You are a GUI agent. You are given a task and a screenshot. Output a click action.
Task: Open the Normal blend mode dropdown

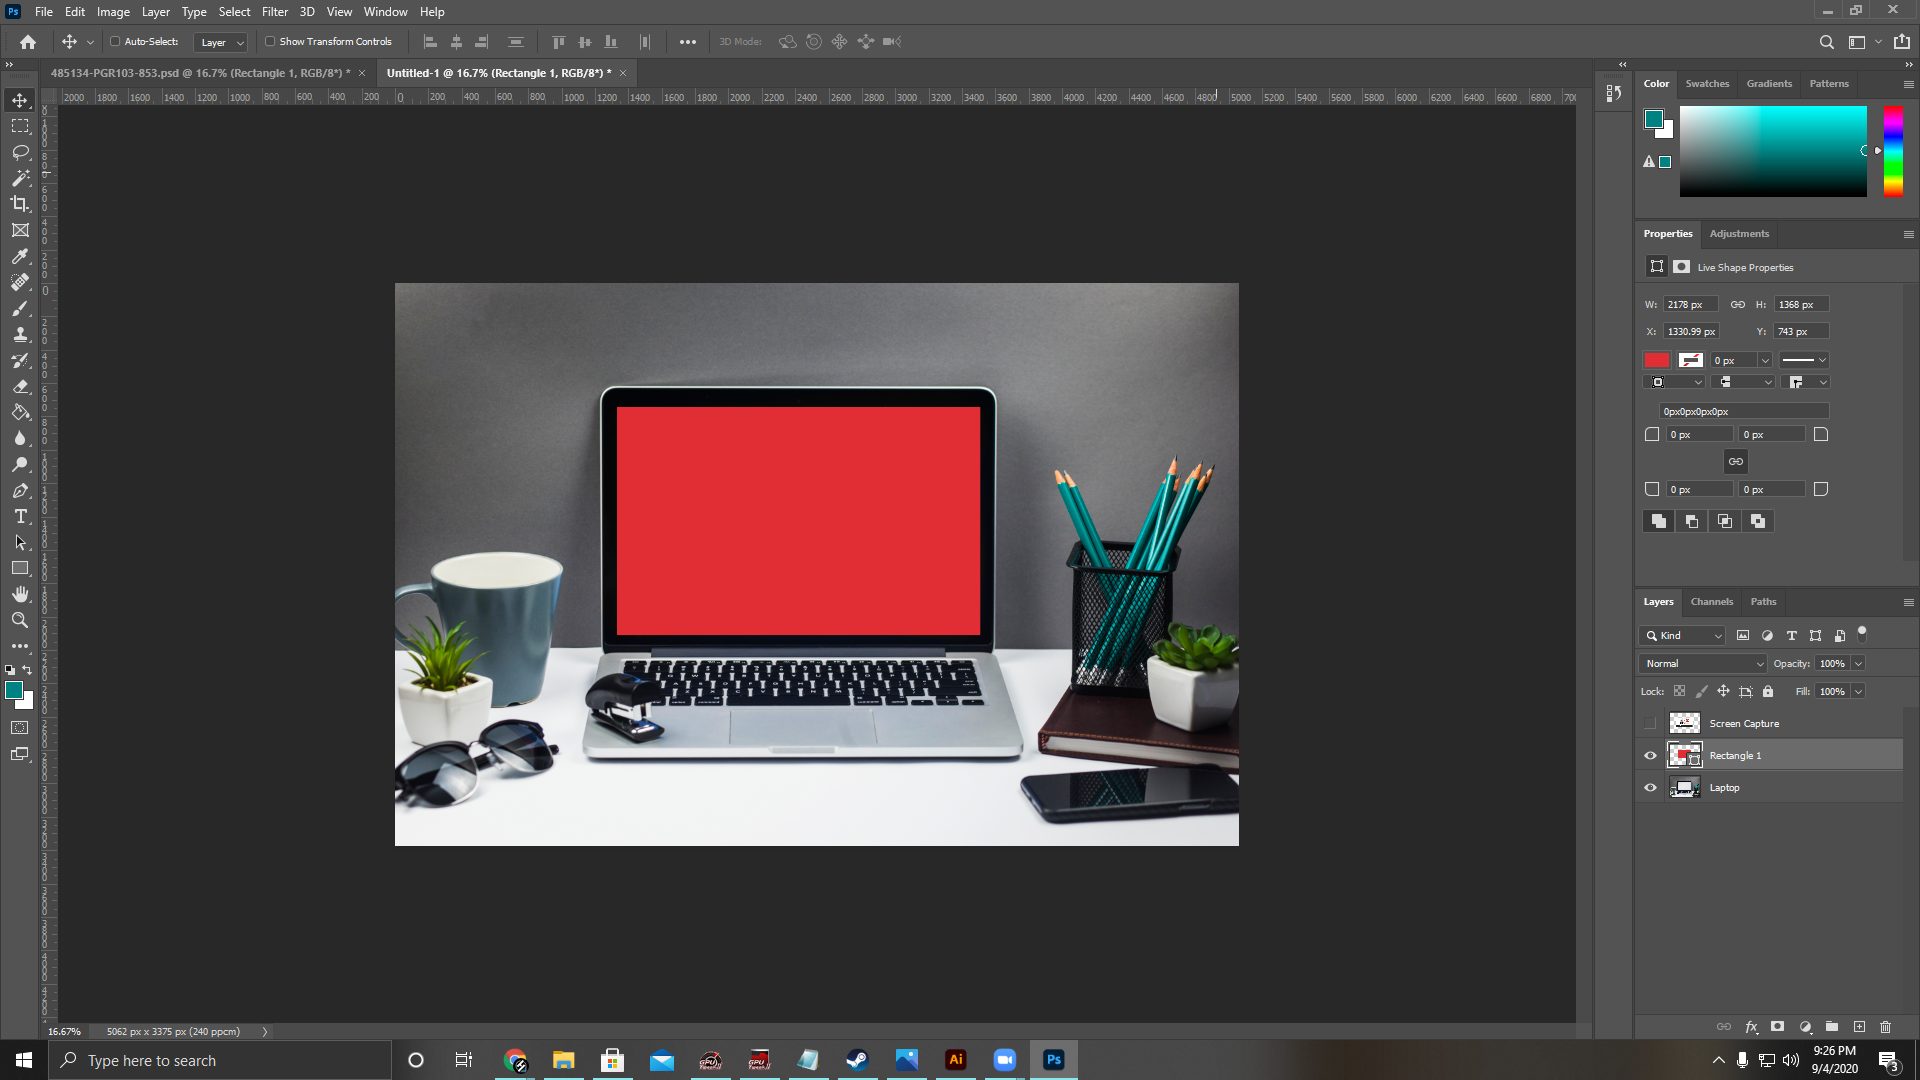(x=1703, y=664)
